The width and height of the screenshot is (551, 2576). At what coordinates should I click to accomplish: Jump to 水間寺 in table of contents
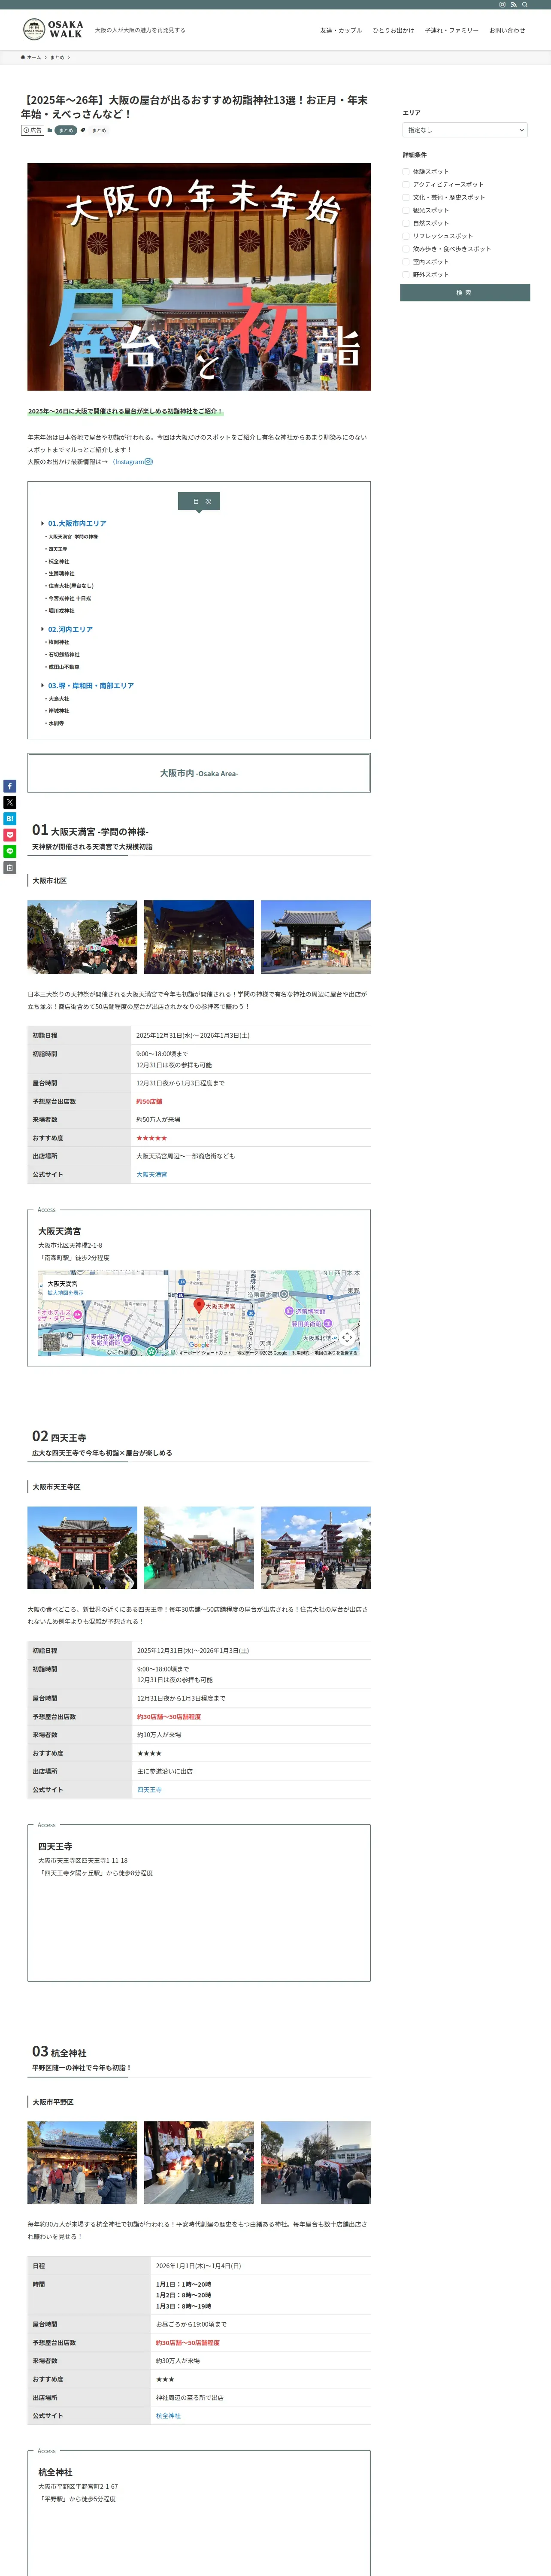56,723
